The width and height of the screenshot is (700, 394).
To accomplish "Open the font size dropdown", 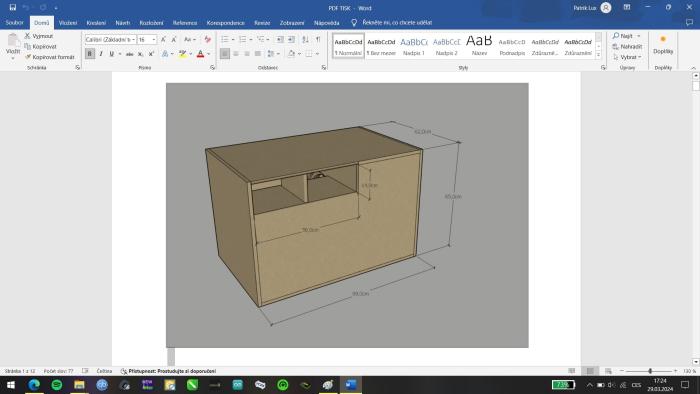I will [154, 40].
